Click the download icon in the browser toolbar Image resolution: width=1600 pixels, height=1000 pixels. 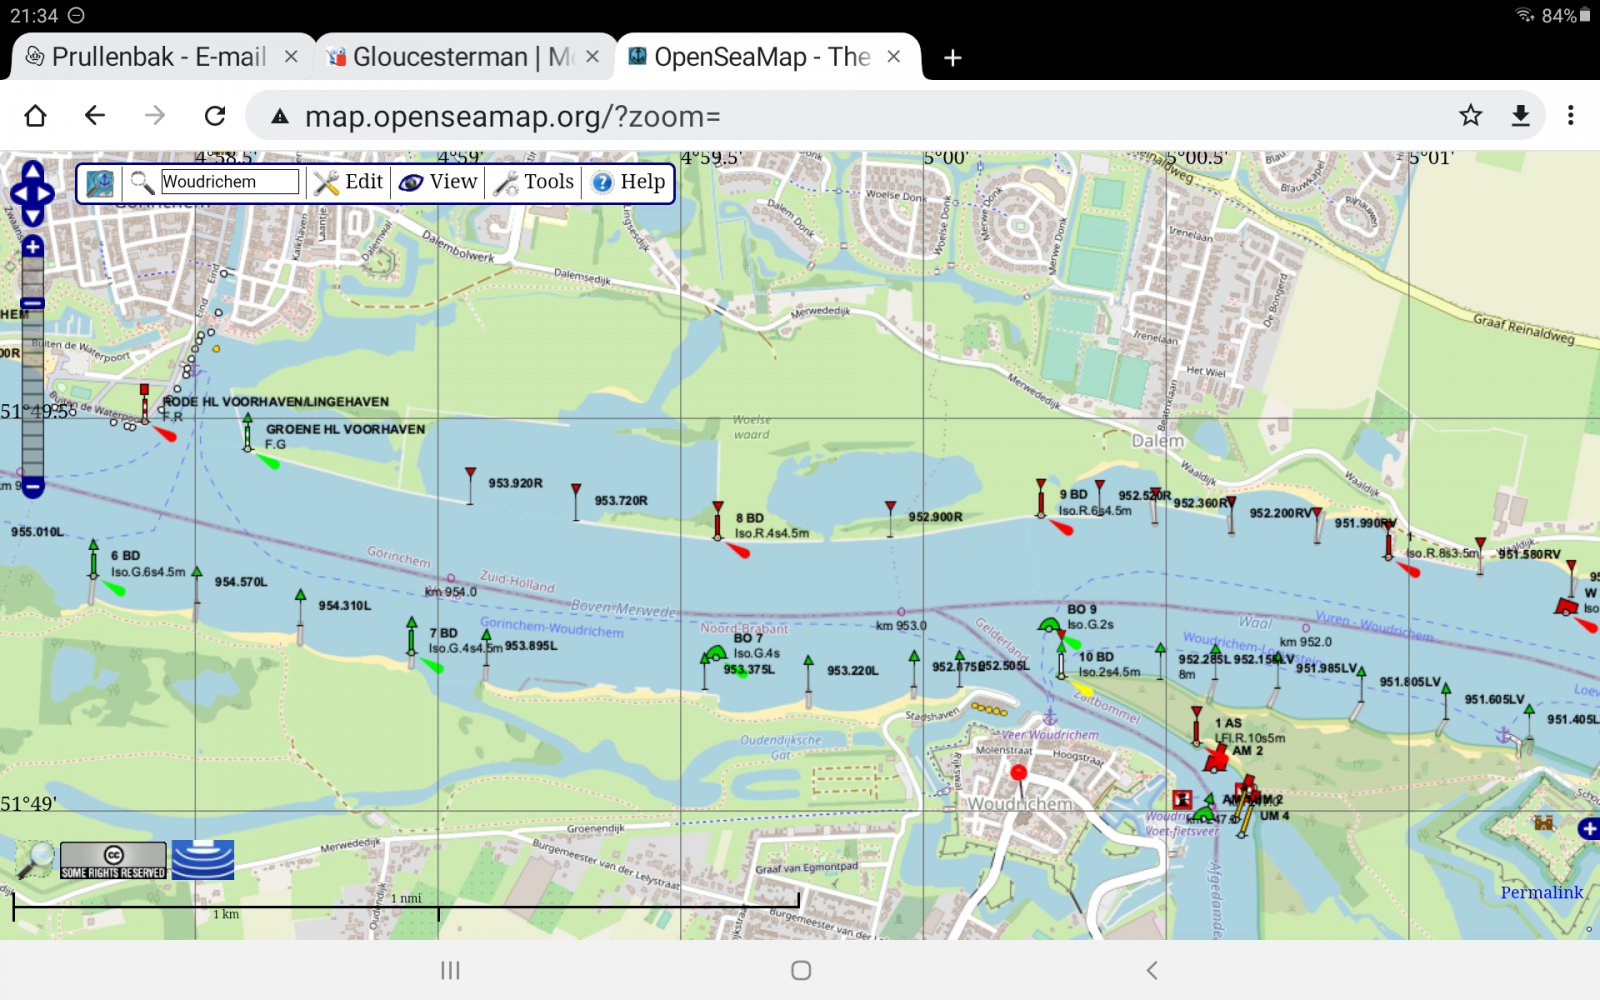point(1520,116)
